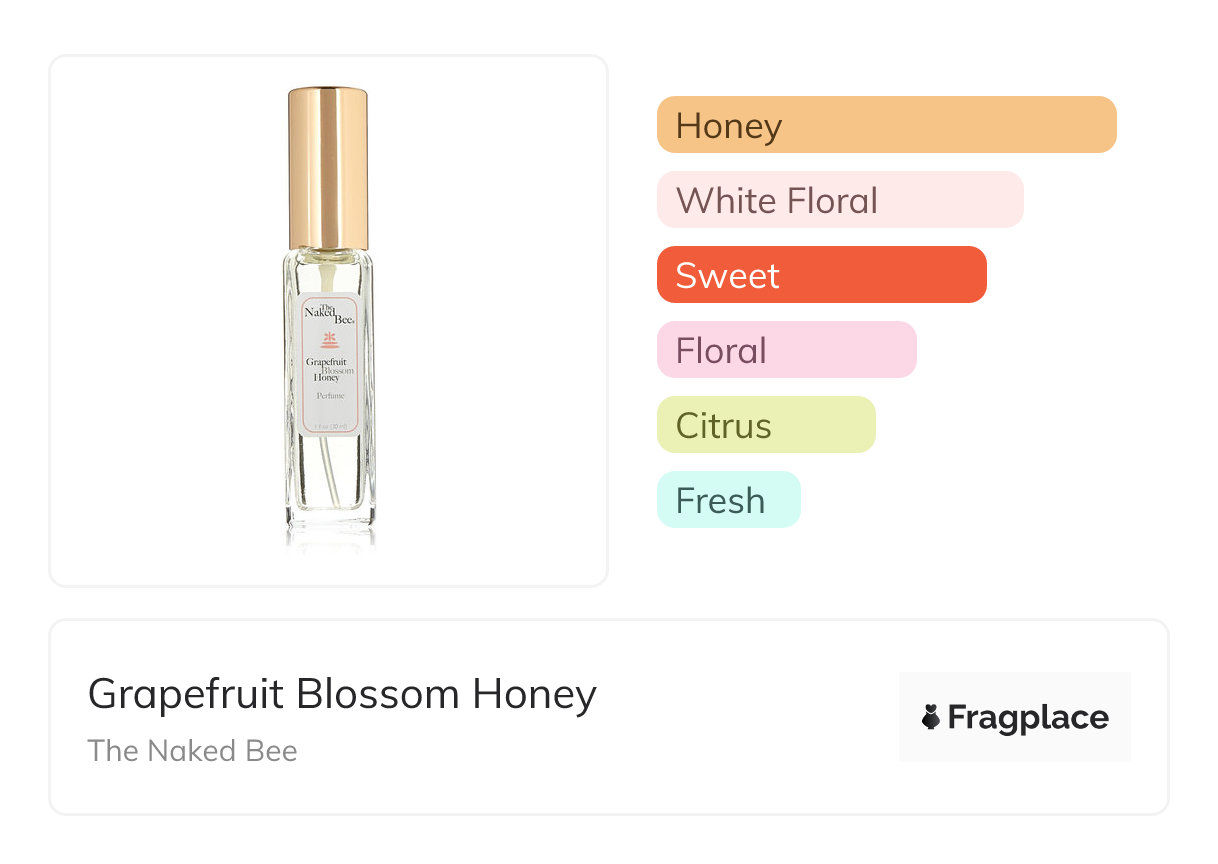
Task: Open the perfume bottle product image
Action: [x=329, y=320]
